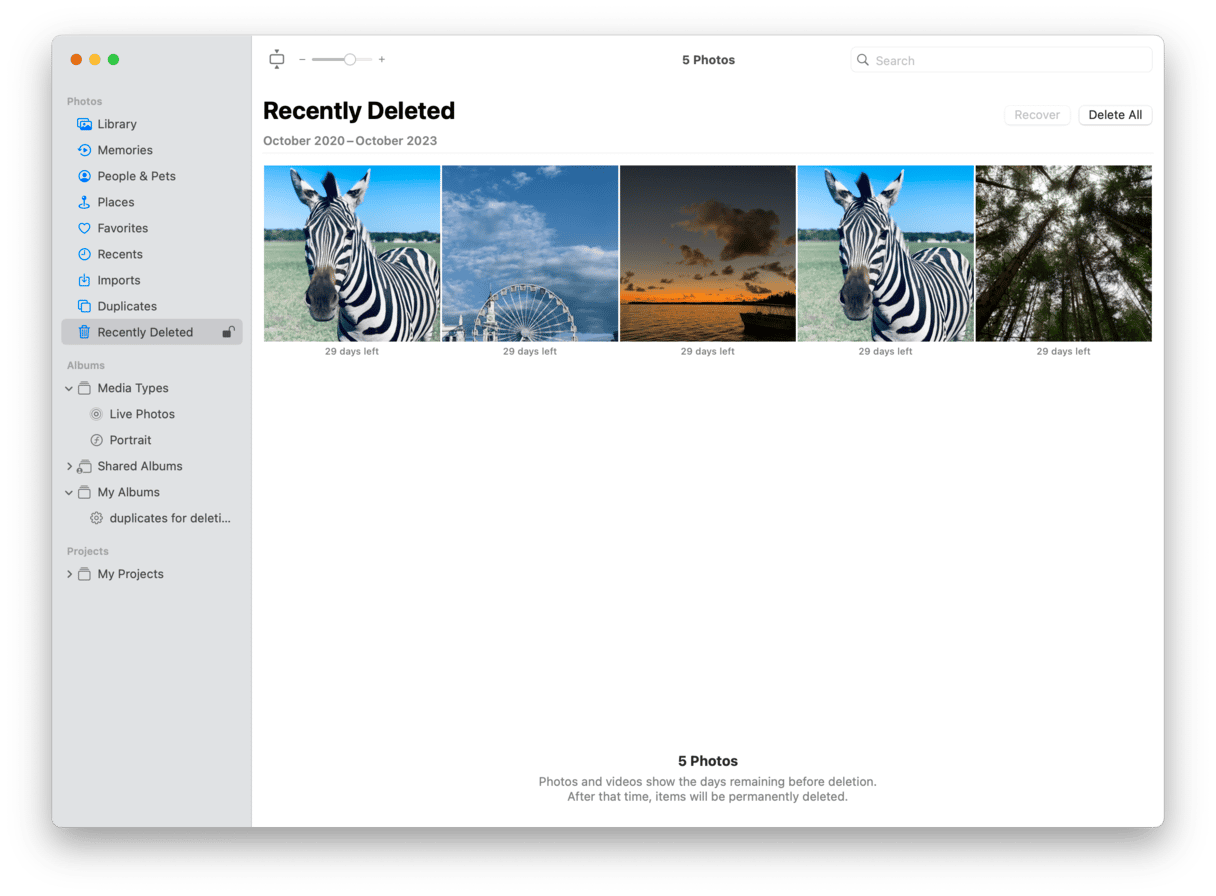Click the search magnifying glass icon
This screenshot has height=896, width=1216.
[863, 60]
